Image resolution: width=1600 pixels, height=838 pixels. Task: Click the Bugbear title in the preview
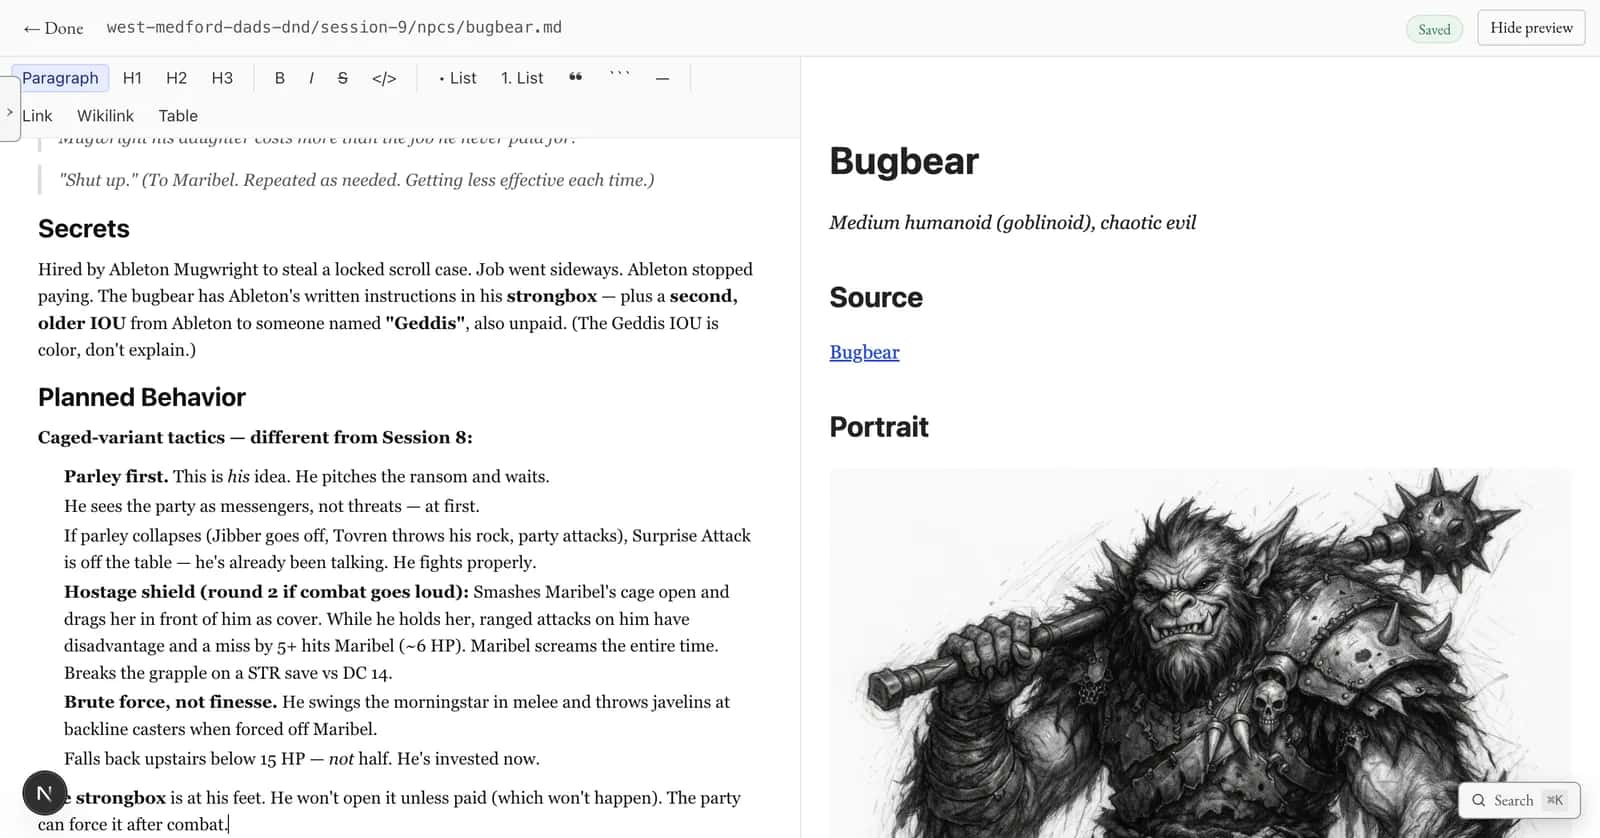904,161
